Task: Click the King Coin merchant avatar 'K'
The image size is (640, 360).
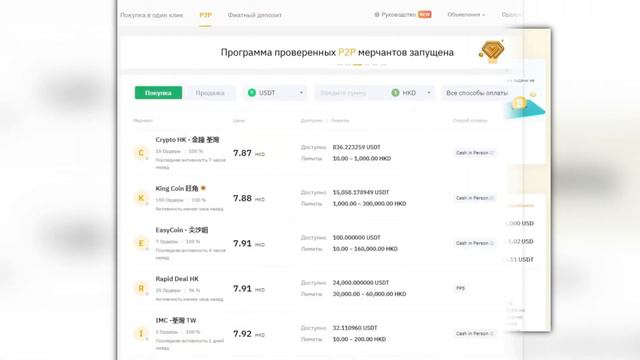Action: (x=141, y=198)
